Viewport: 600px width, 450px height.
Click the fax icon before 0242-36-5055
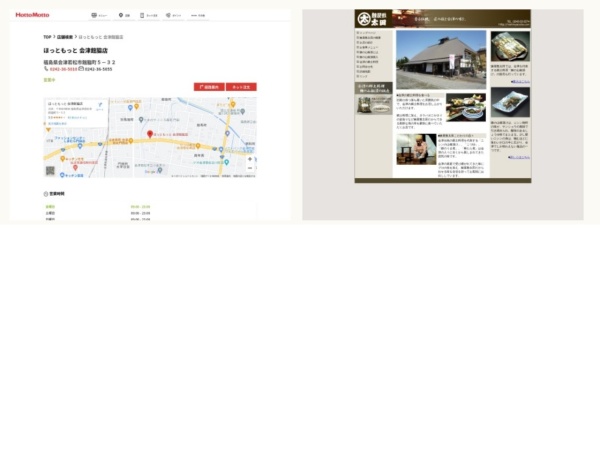[x=81, y=69]
